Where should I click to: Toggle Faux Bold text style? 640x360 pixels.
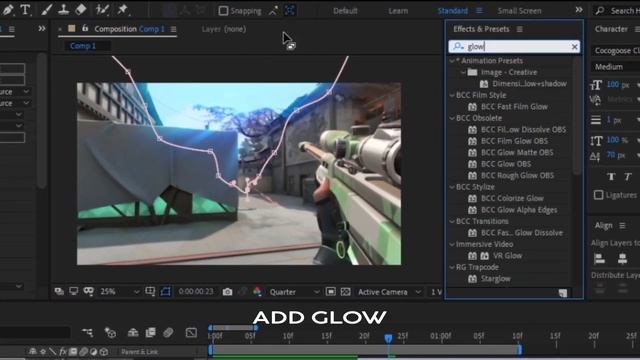click(611, 176)
